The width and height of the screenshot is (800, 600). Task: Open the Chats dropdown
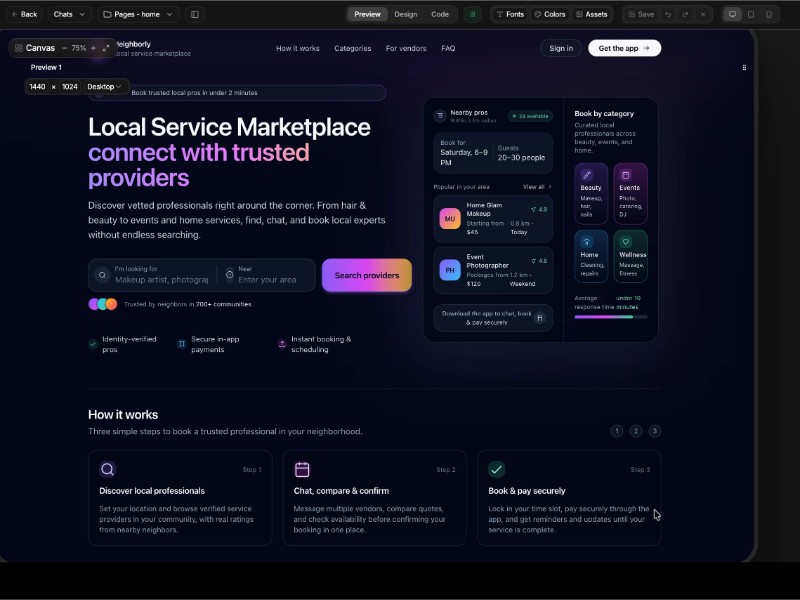click(x=68, y=15)
